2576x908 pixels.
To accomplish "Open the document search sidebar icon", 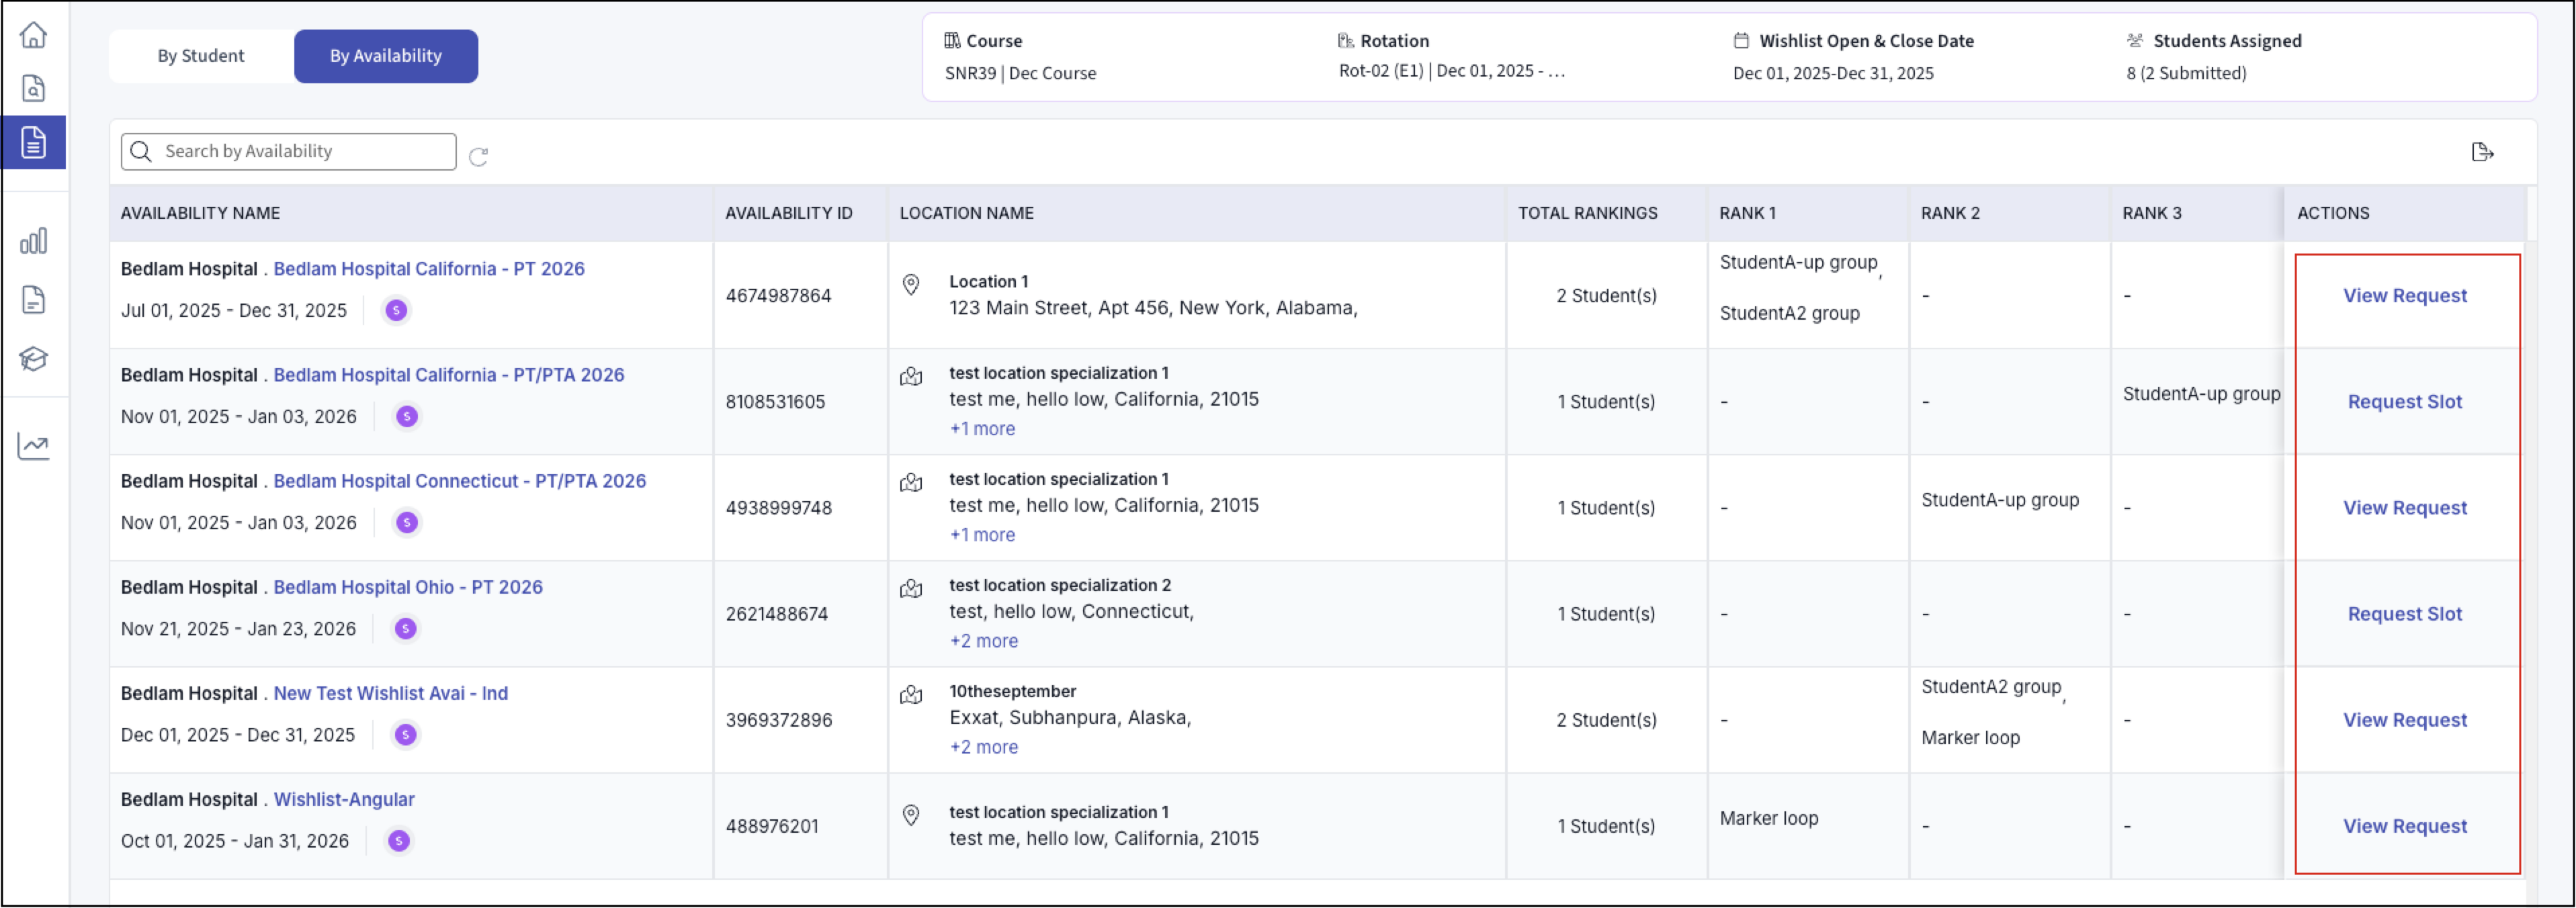I will 33,89.
